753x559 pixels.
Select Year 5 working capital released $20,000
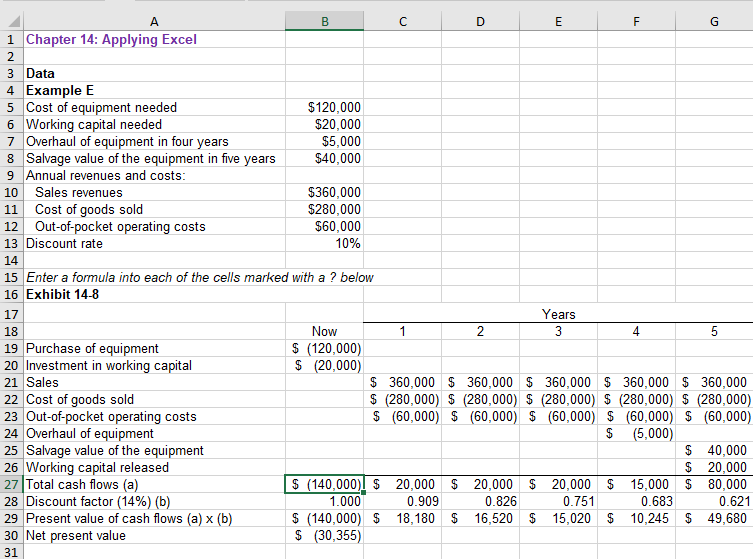pyautogui.click(x=714, y=468)
